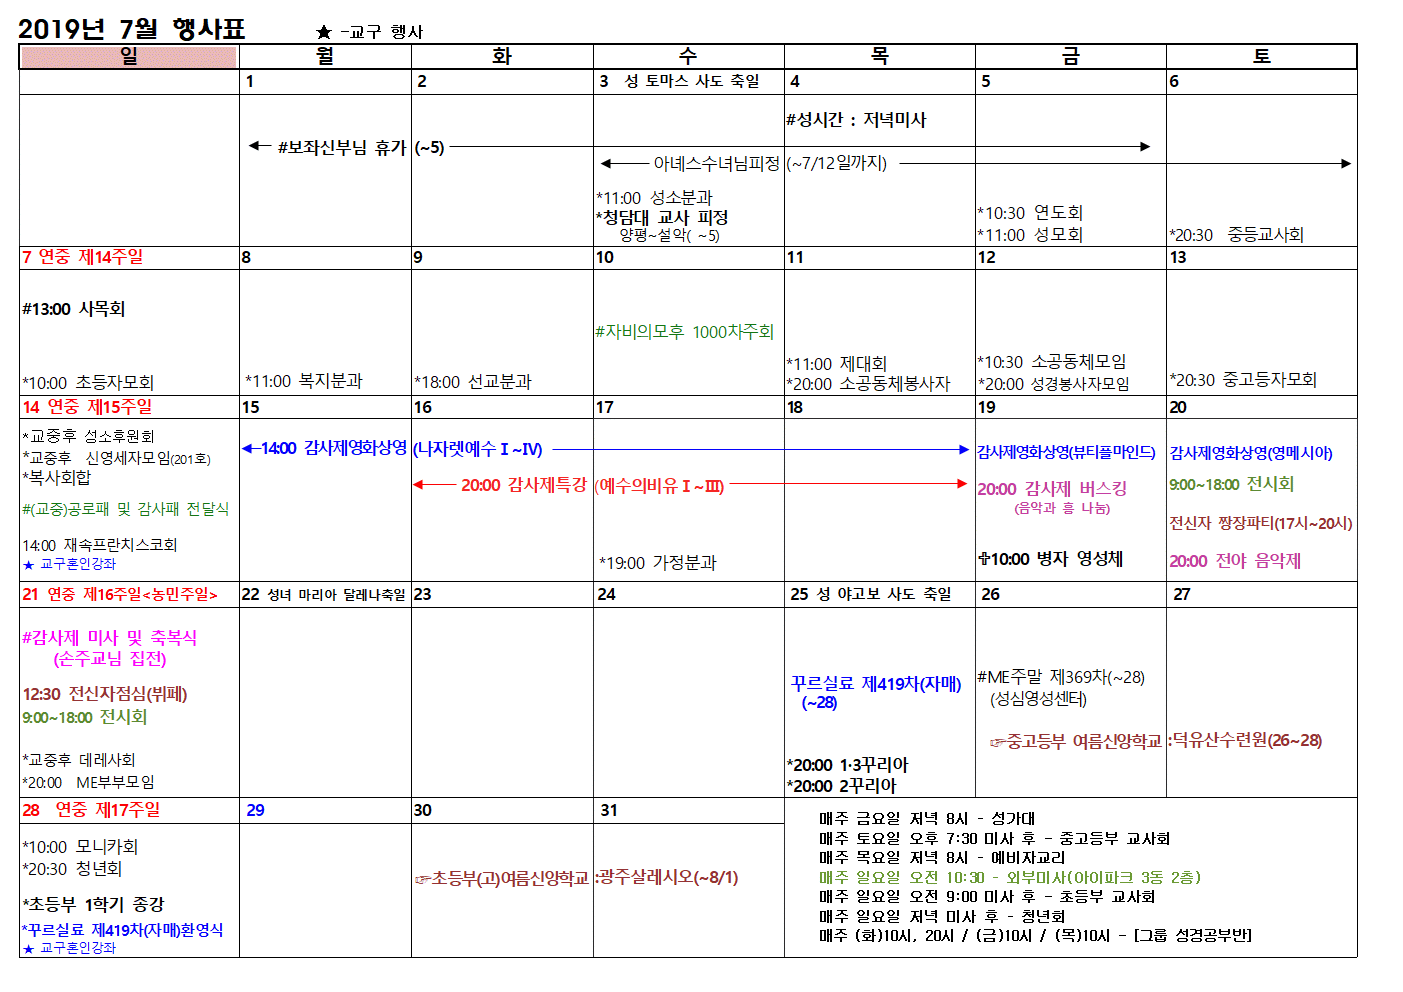Click '*19:00 가정분과' entry
Viewport: 1403px width, 992px height.
click(x=657, y=563)
